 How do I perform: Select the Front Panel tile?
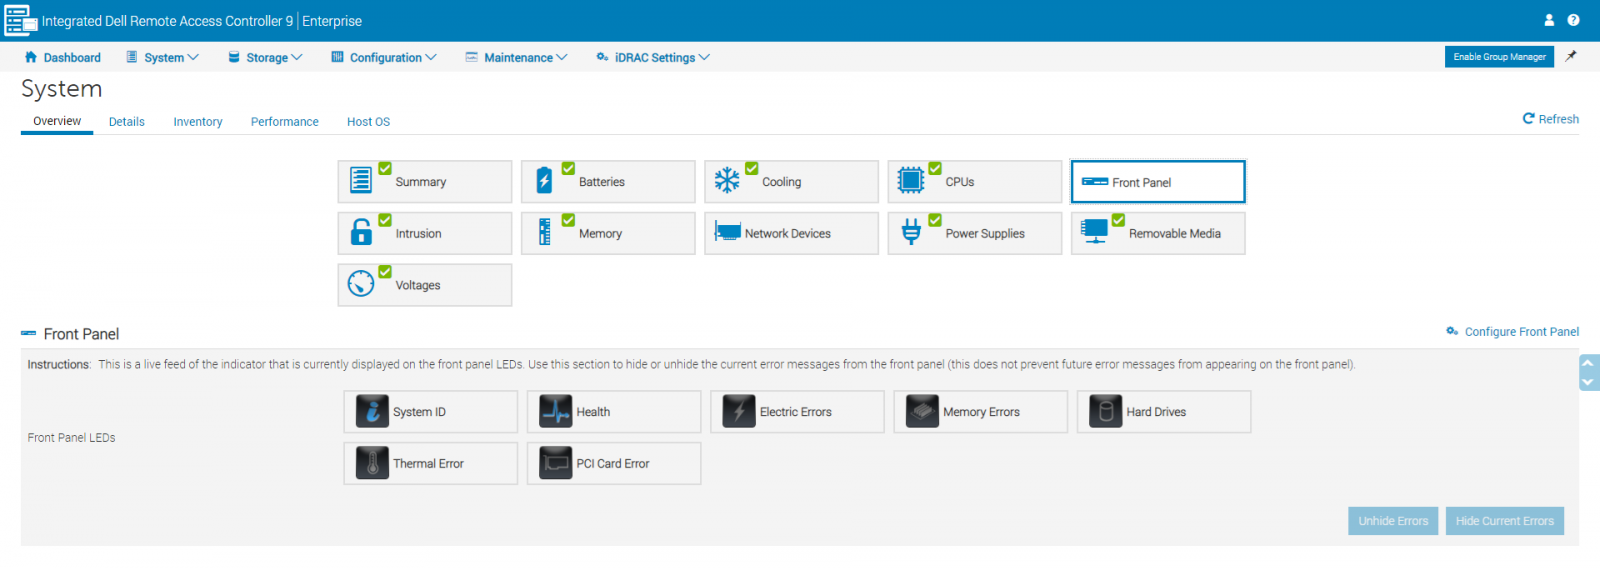[x=1158, y=182]
